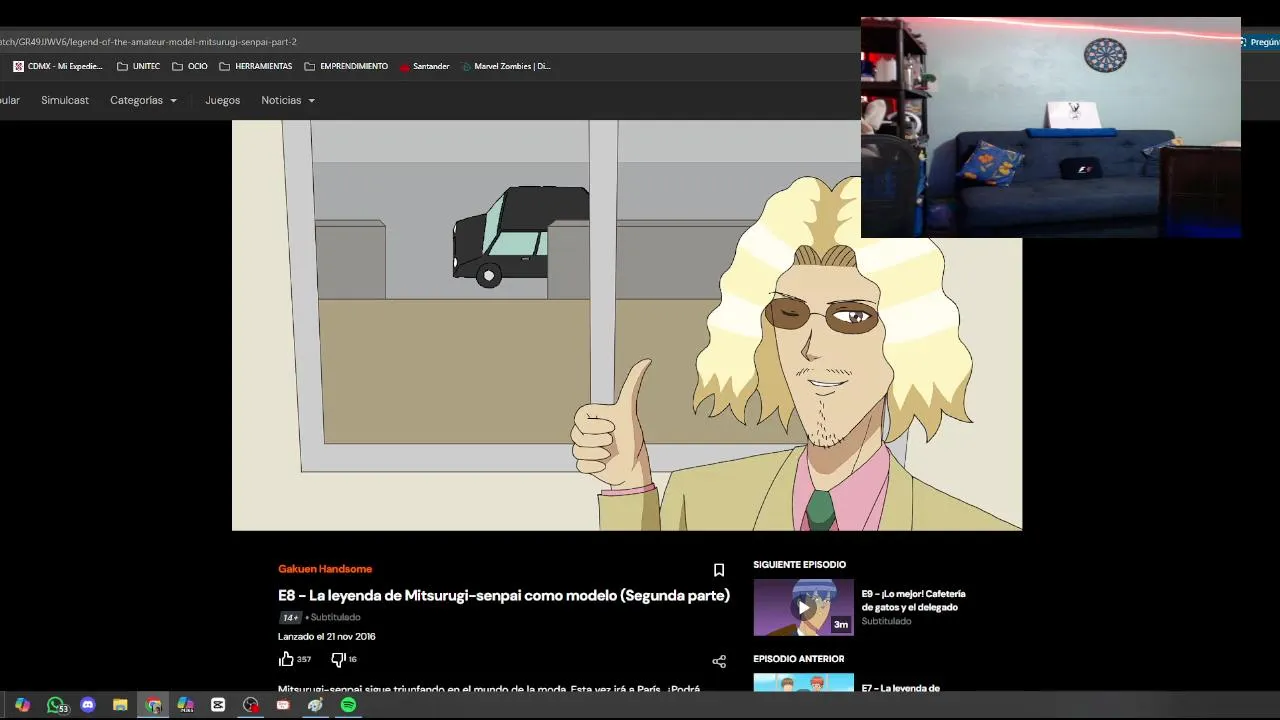Like the episode with thumbs up

[286, 659]
